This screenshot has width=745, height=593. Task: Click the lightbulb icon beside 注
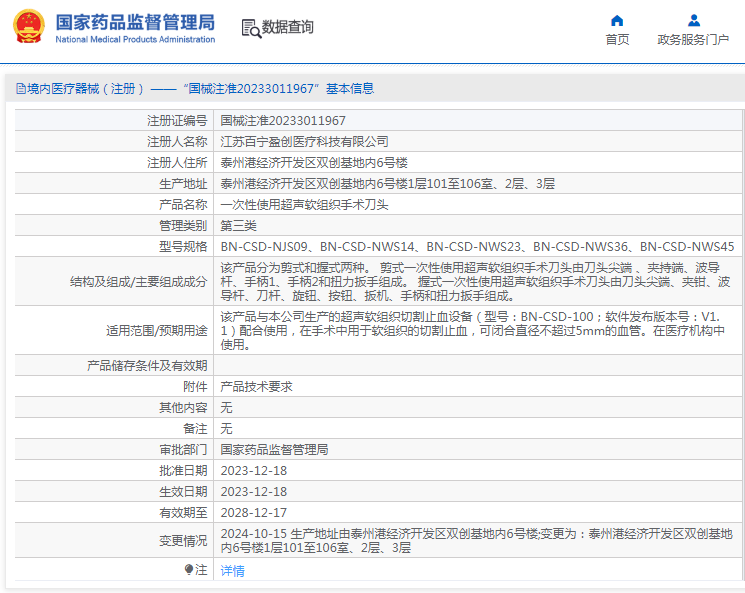(189, 569)
